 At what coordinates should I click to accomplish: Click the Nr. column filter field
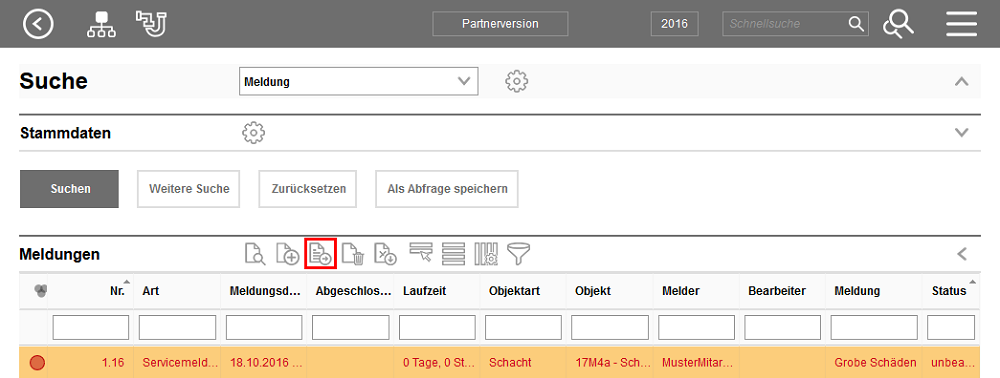(x=91, y=327)
